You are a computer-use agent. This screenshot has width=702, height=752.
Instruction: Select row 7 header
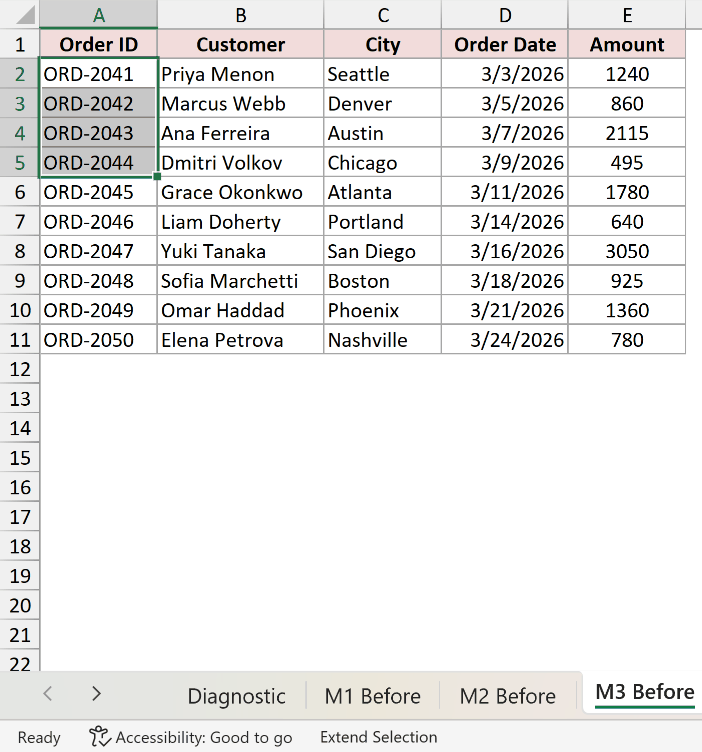click(20, 222)
